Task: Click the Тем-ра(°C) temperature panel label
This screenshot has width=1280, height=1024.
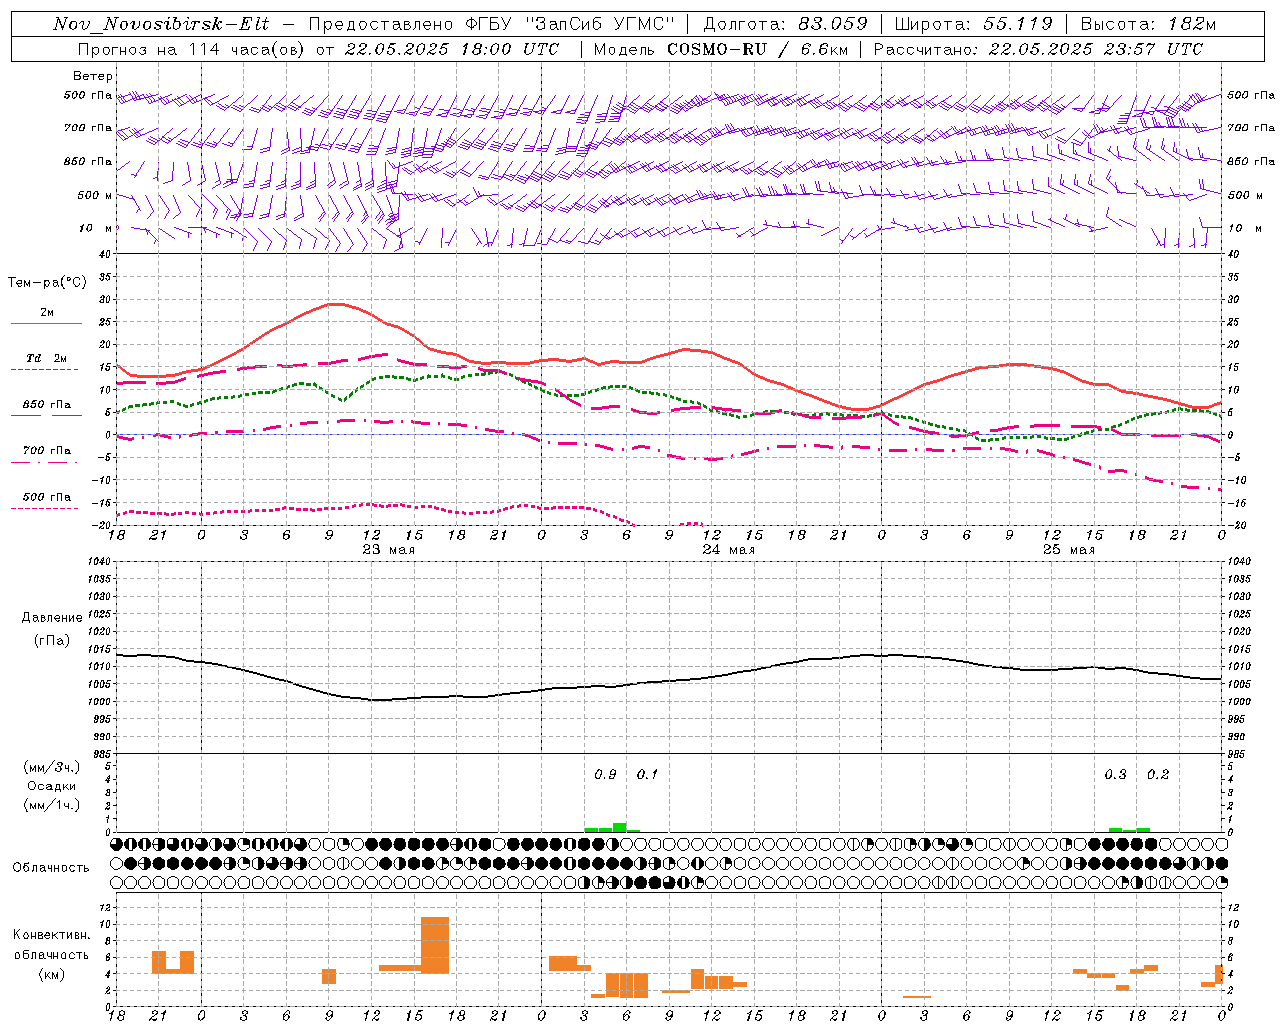Action: click(x=47, y=283)
